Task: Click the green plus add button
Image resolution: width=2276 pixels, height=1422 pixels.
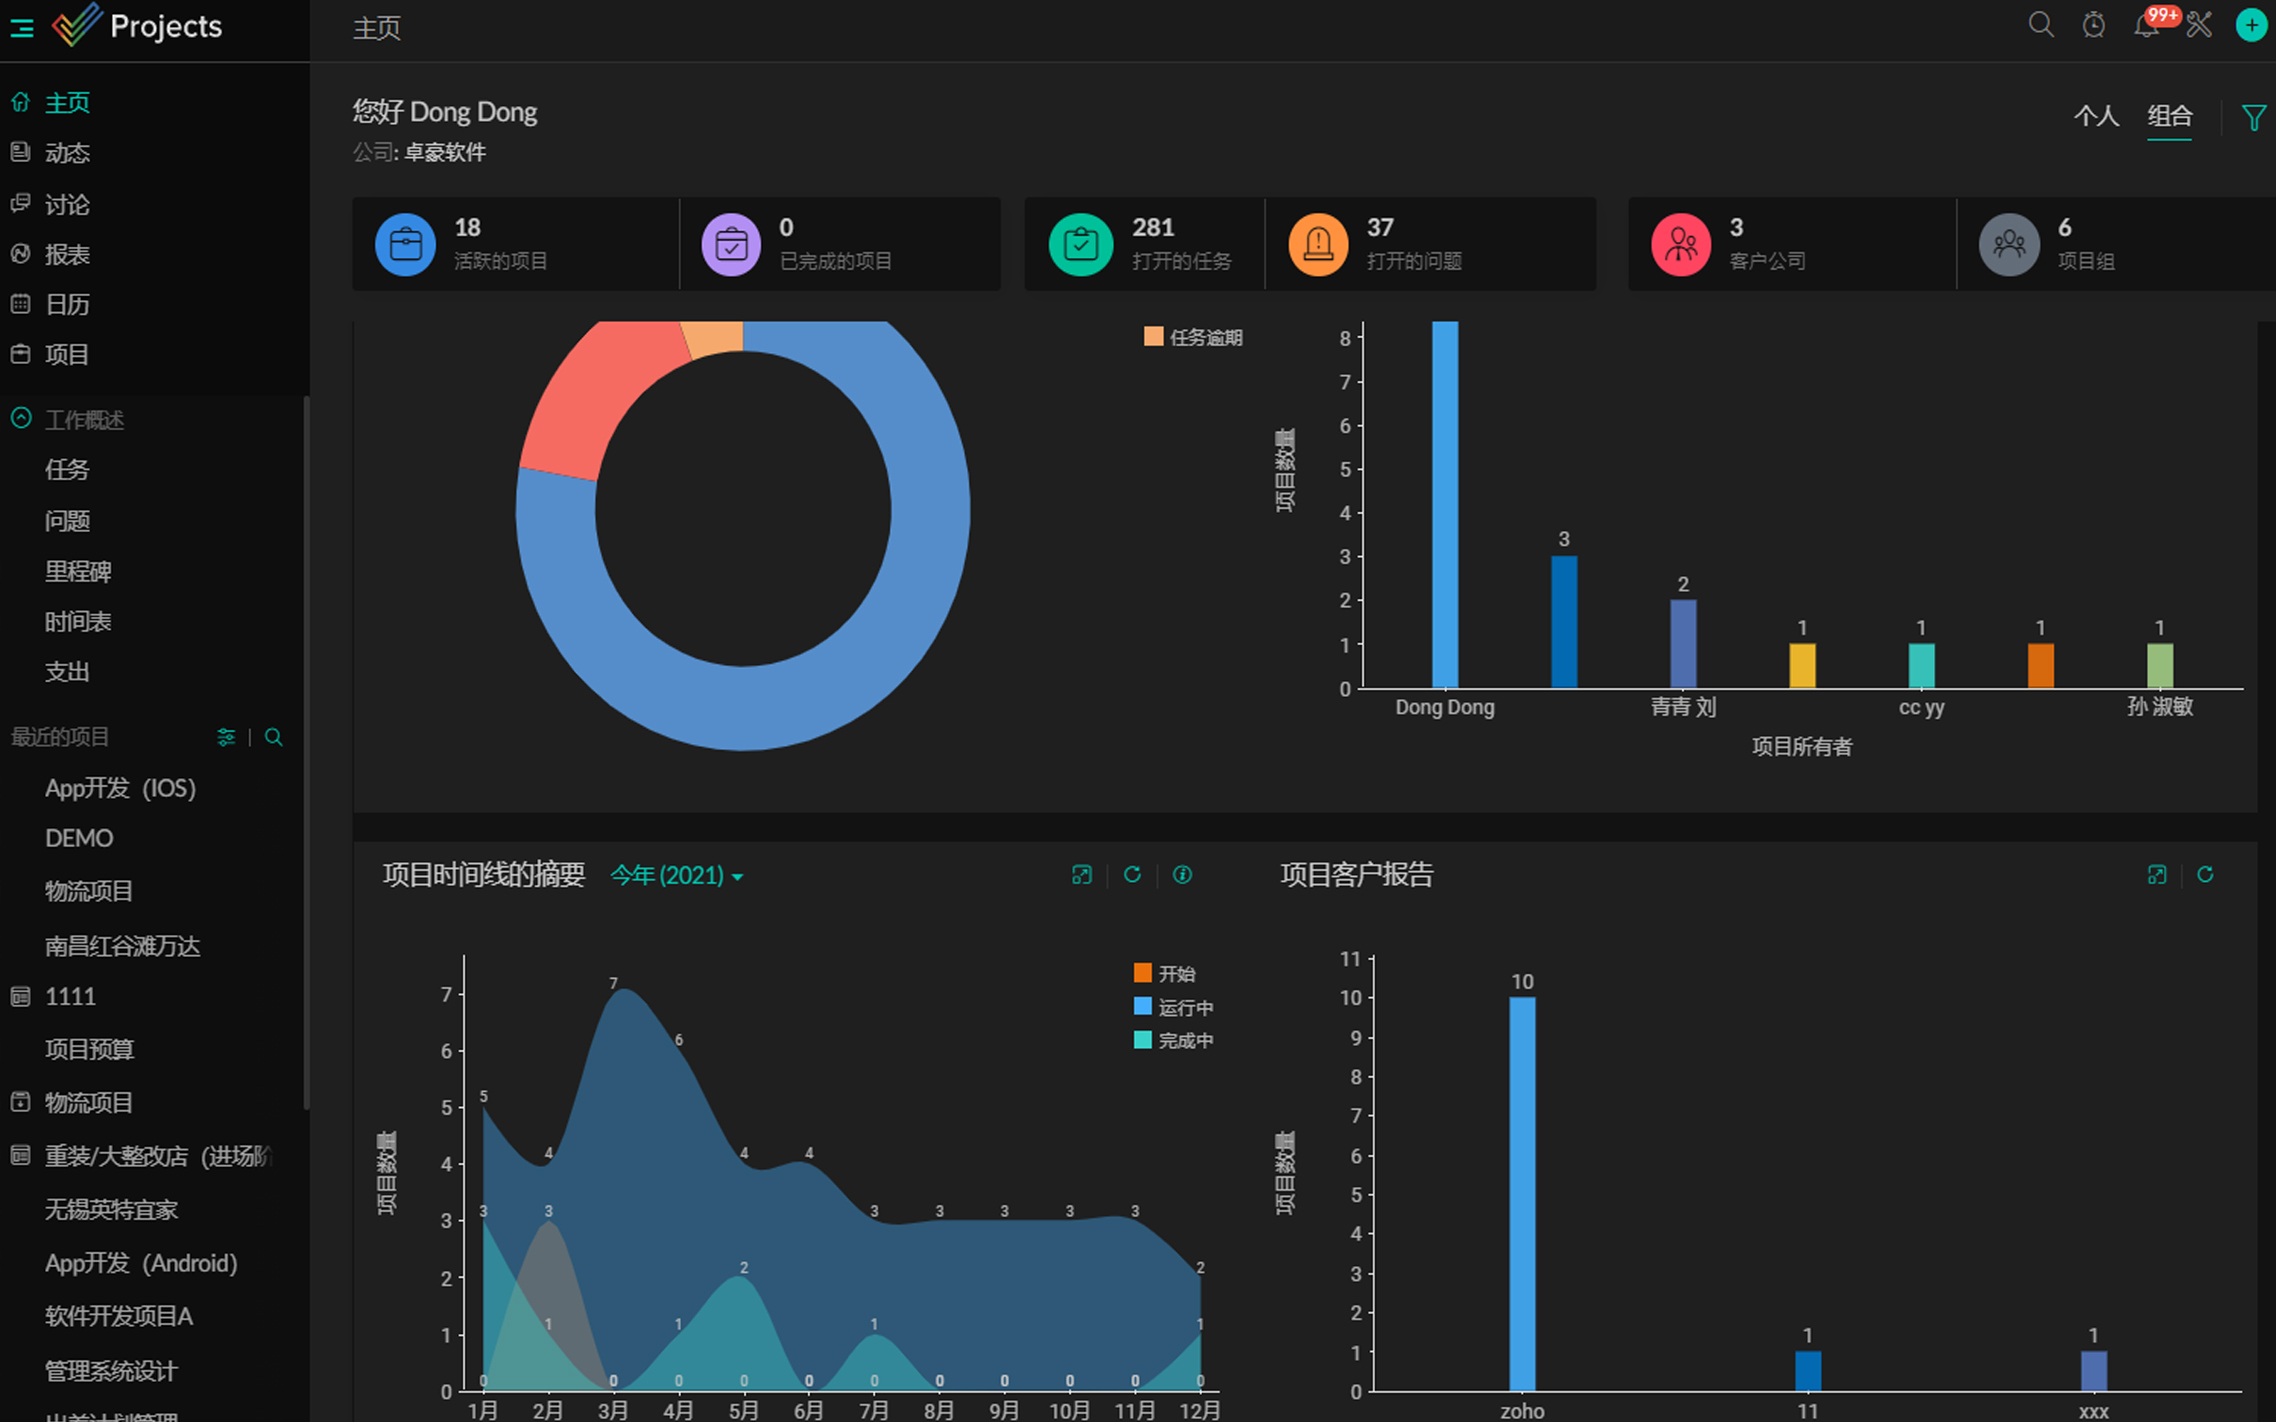Action: pos(2250,25)
